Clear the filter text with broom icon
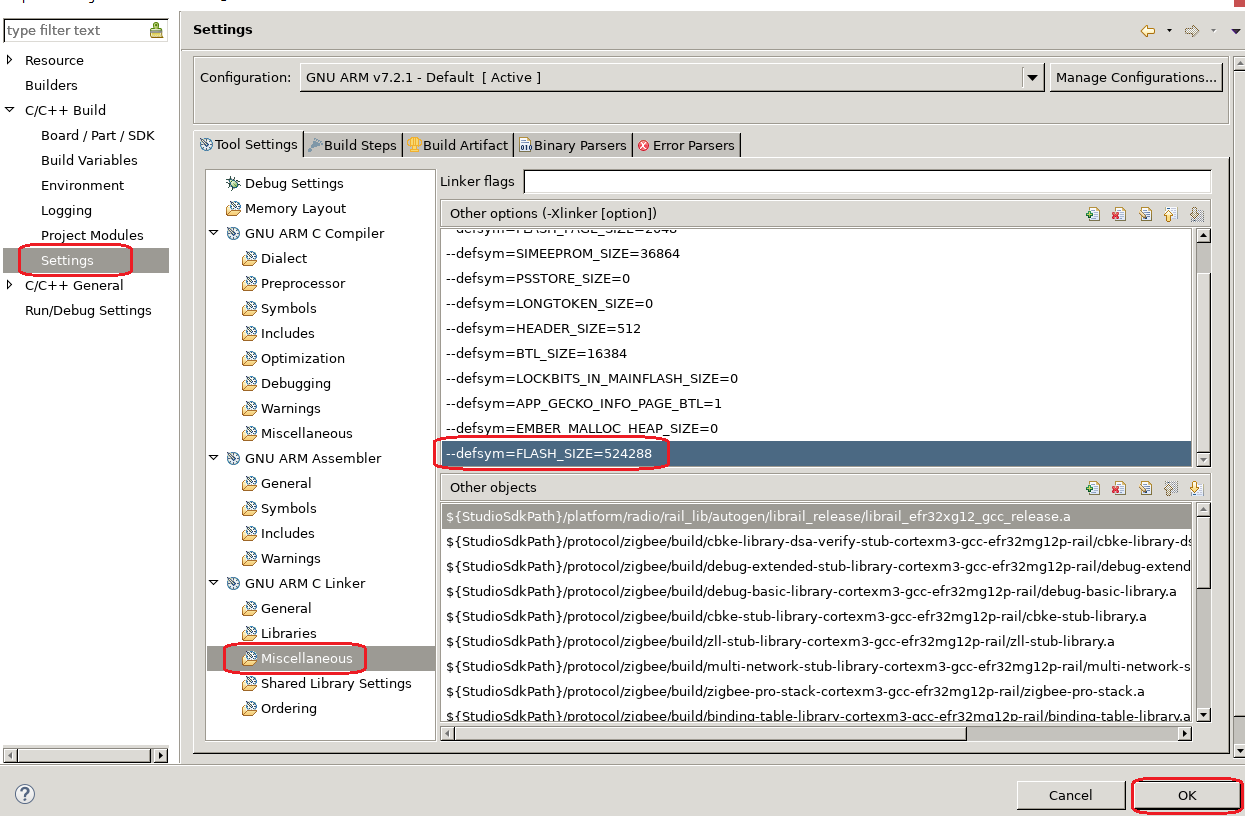 (x=156, y=30)
